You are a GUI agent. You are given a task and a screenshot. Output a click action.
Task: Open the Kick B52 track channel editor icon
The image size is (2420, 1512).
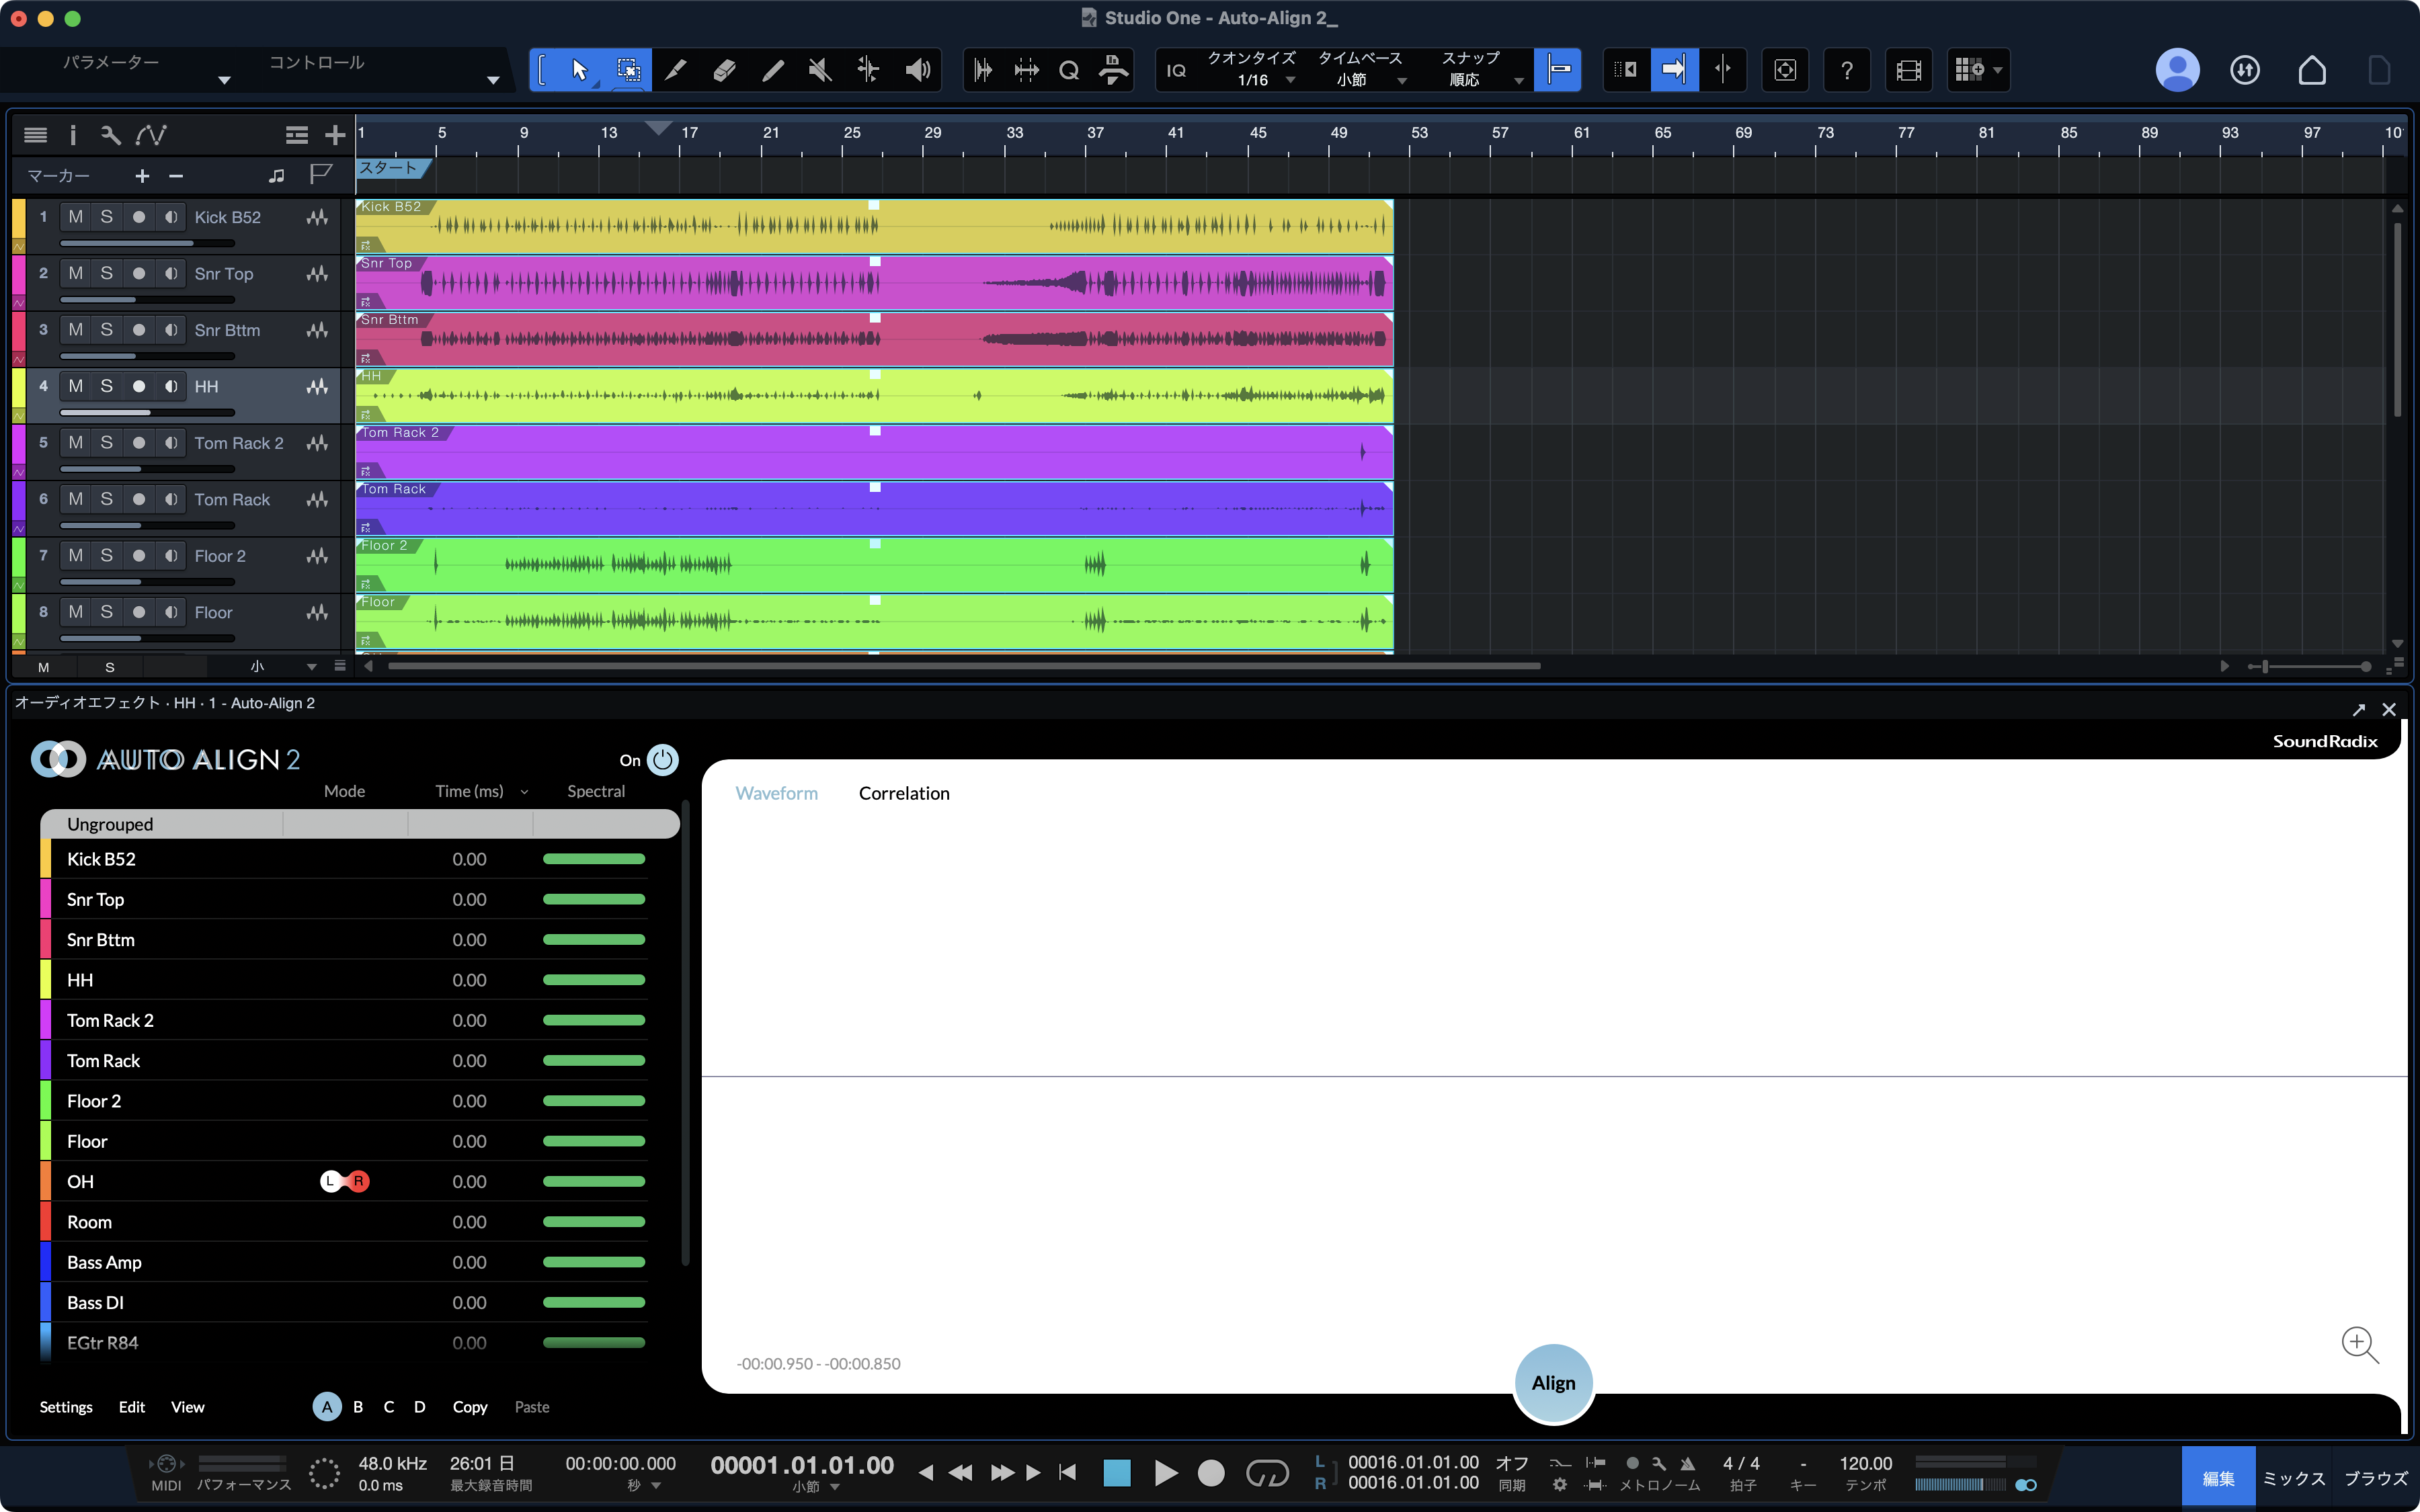tap(317, 217)
